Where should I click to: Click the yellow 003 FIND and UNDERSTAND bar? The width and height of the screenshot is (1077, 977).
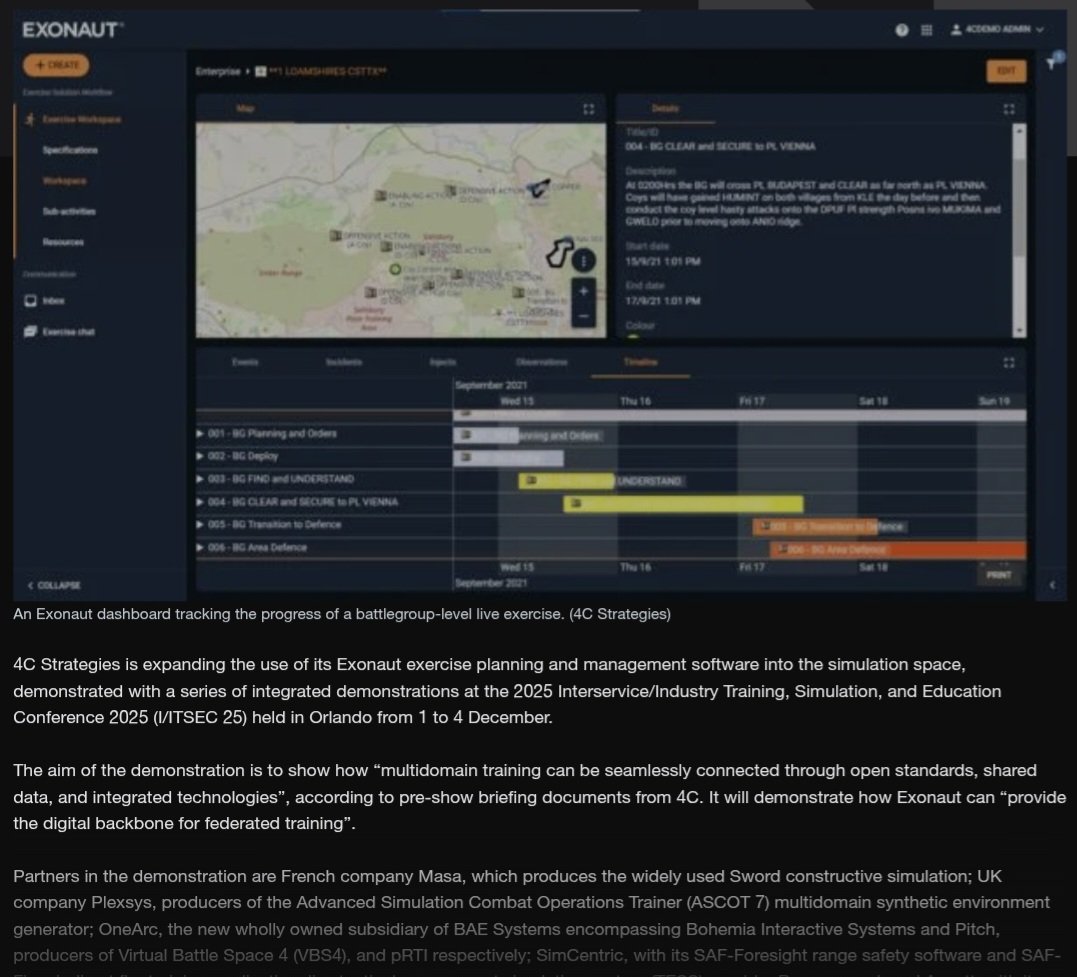[566, 481]
